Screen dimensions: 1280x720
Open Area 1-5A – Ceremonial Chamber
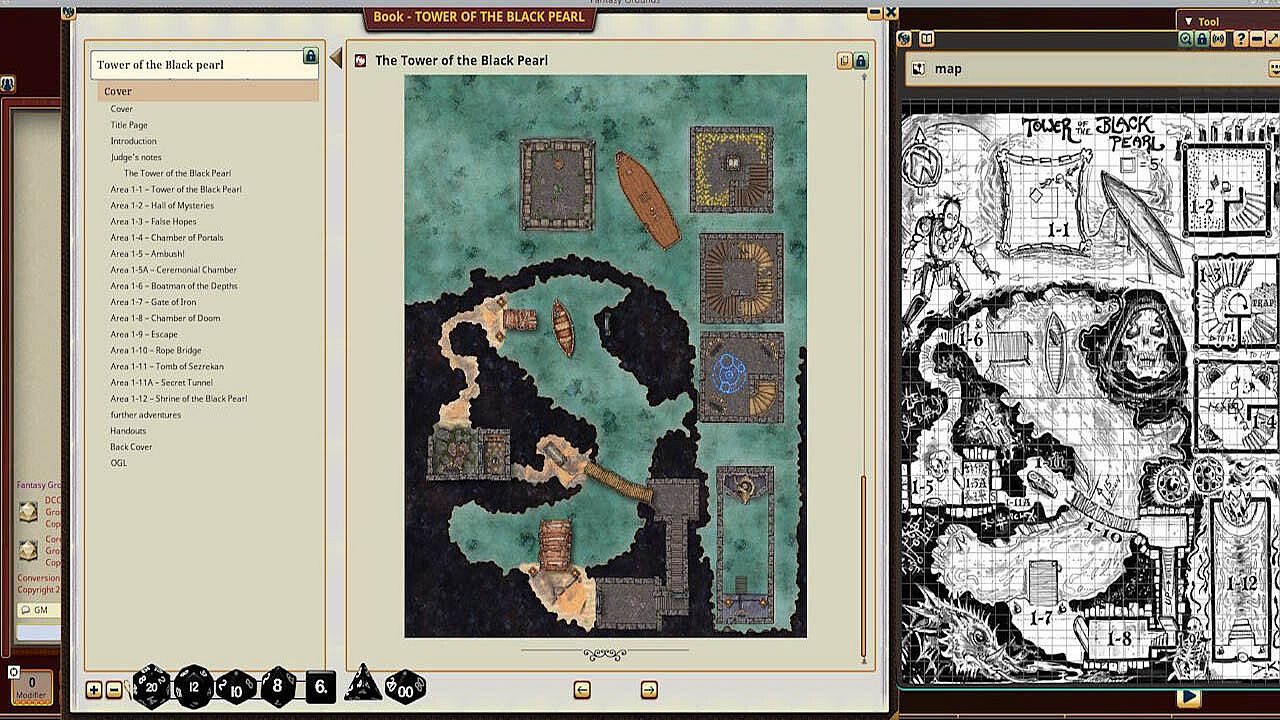pyautogui.click(x=174, y=269)
